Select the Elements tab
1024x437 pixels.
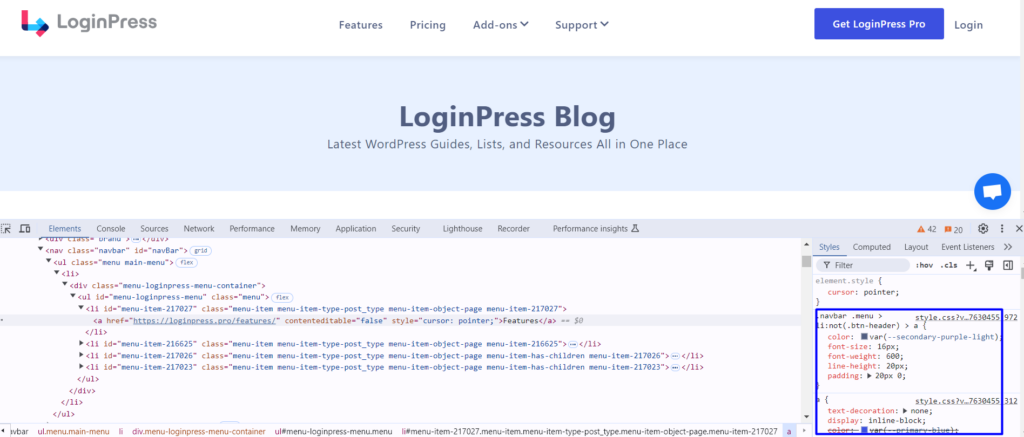click(x=65, y=229)
